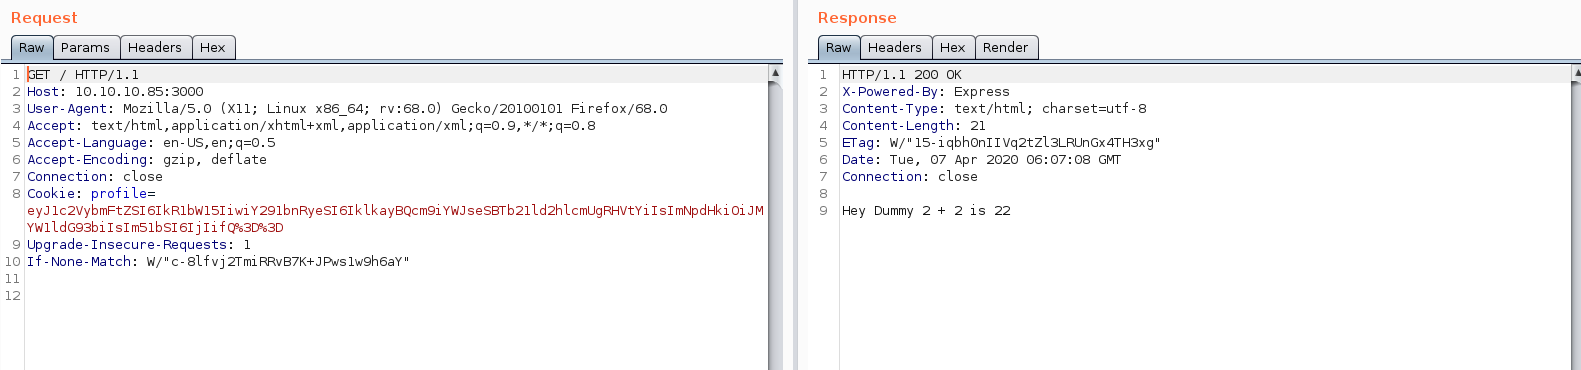The image size is (1581, 370).
Task: Click the Host: 10.10.10.85:3000 header line
Action: [x=115, y=92]
